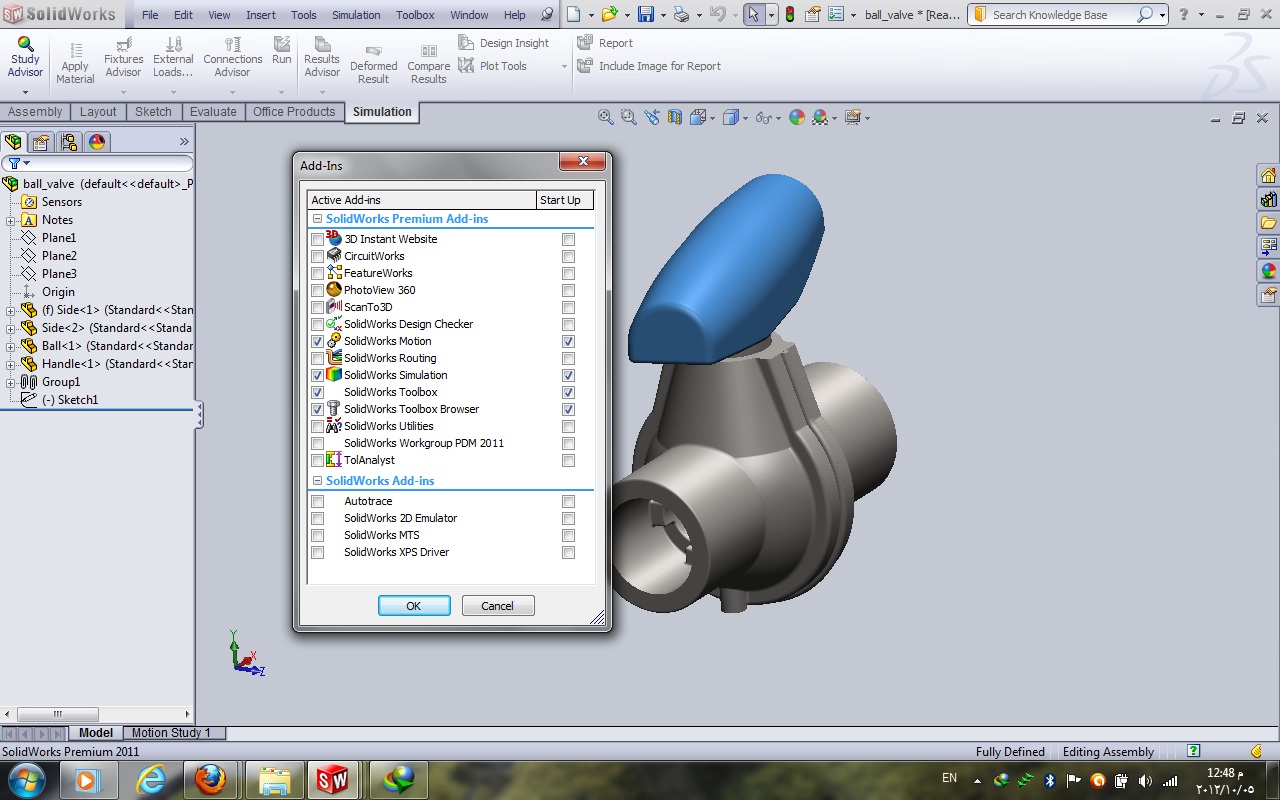Click the Active Add-ins column header
Image resolution: width=1280 pixels, height=800 pixels.
point(422,200)
